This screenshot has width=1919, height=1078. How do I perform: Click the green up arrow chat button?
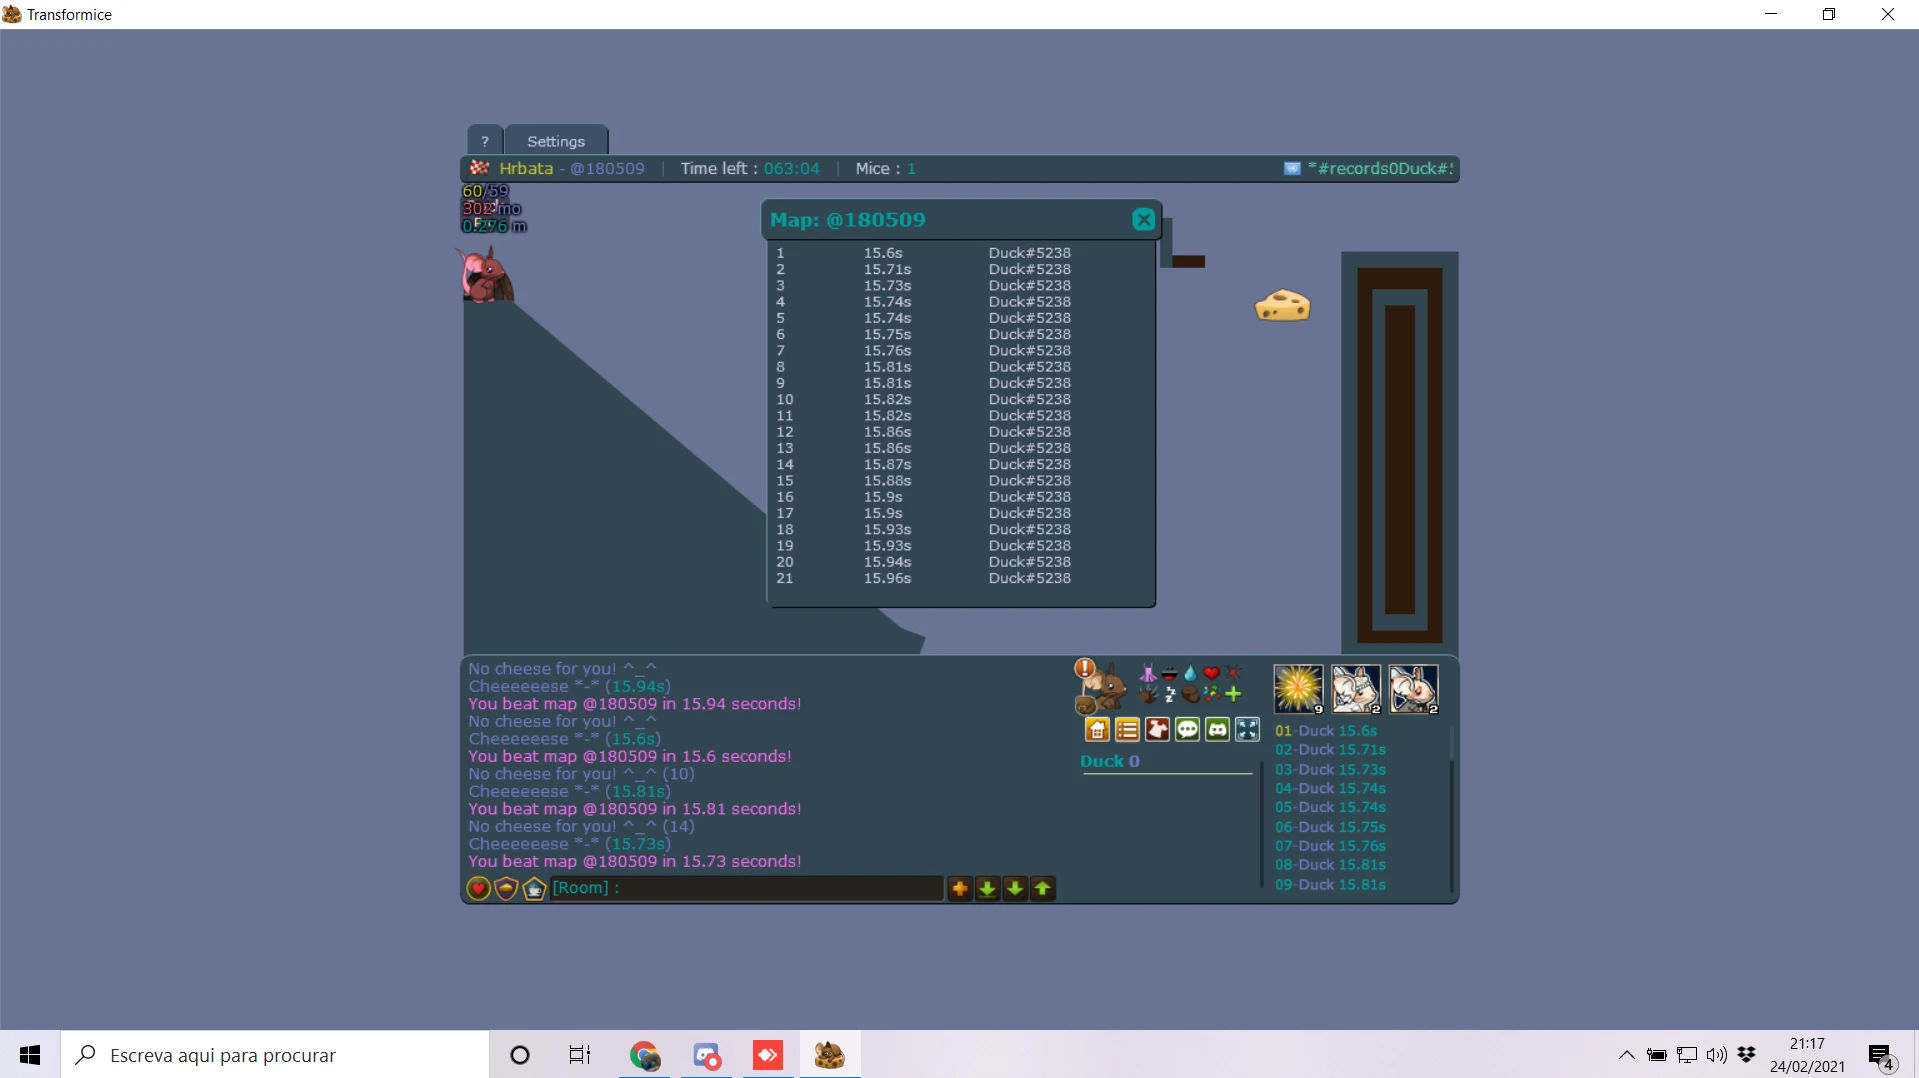1043,888
